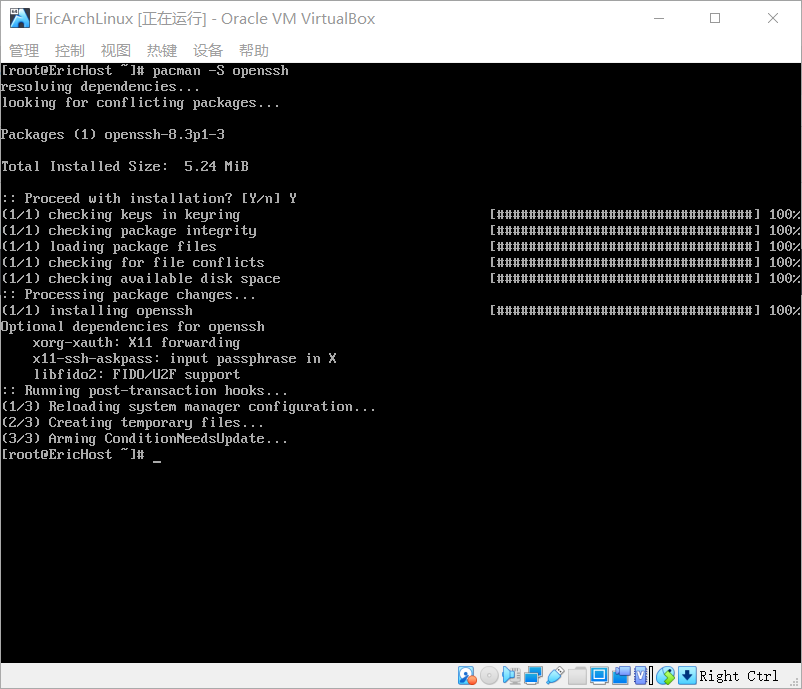Click the optical drive status icon

pyautogui.click(x=489, y=675)
